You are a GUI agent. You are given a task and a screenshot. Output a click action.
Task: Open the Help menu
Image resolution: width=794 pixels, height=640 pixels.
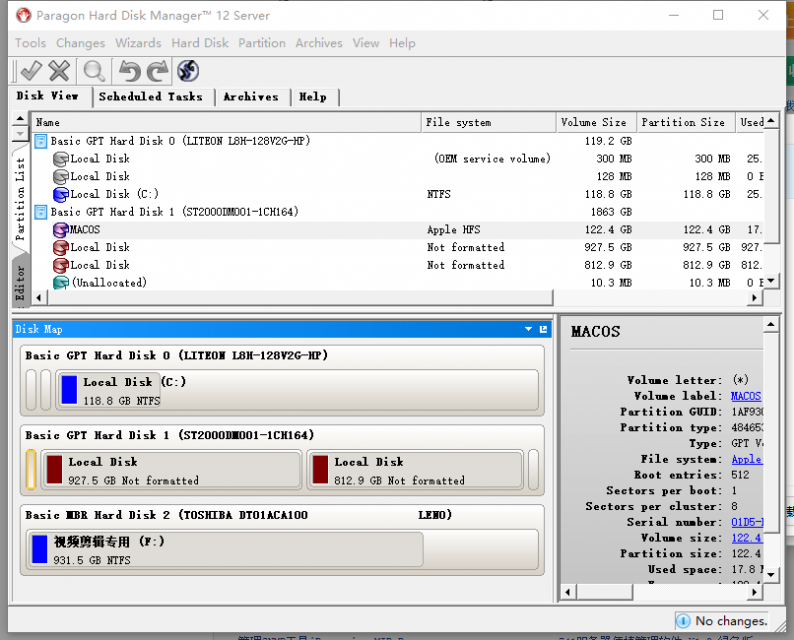pos(402,43)
